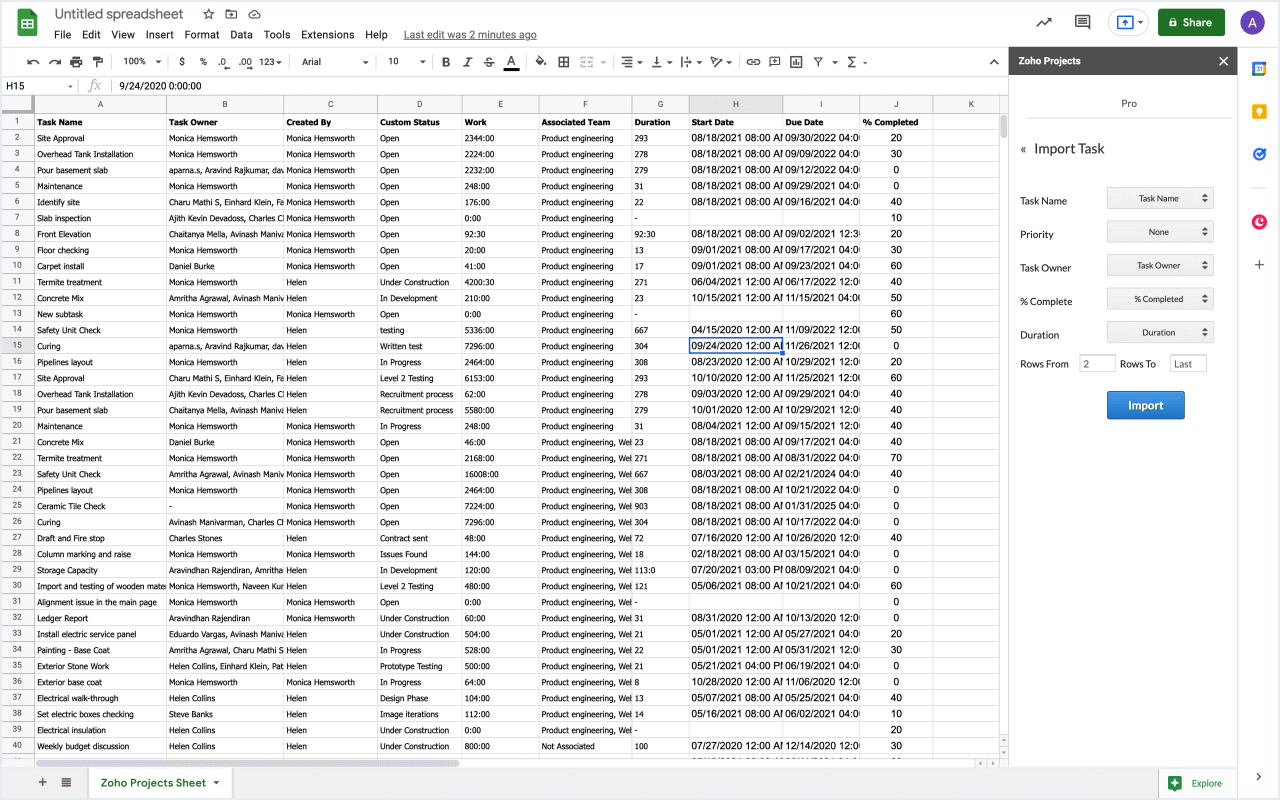Open 'Last edit was 2 minutes ago' history link
Screen dimensions: 1280x800
point(470,34)
